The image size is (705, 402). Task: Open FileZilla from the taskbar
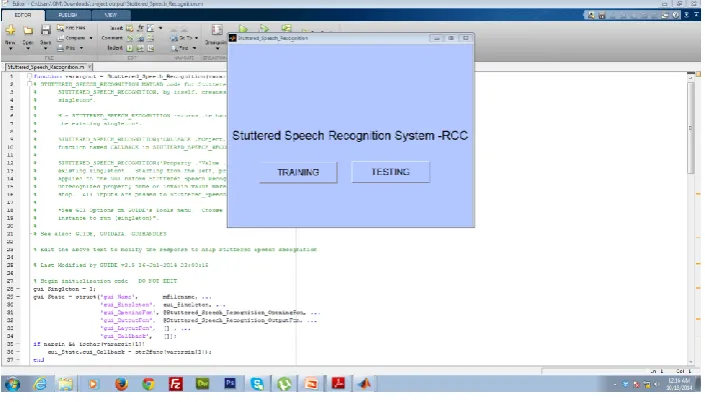176,384
